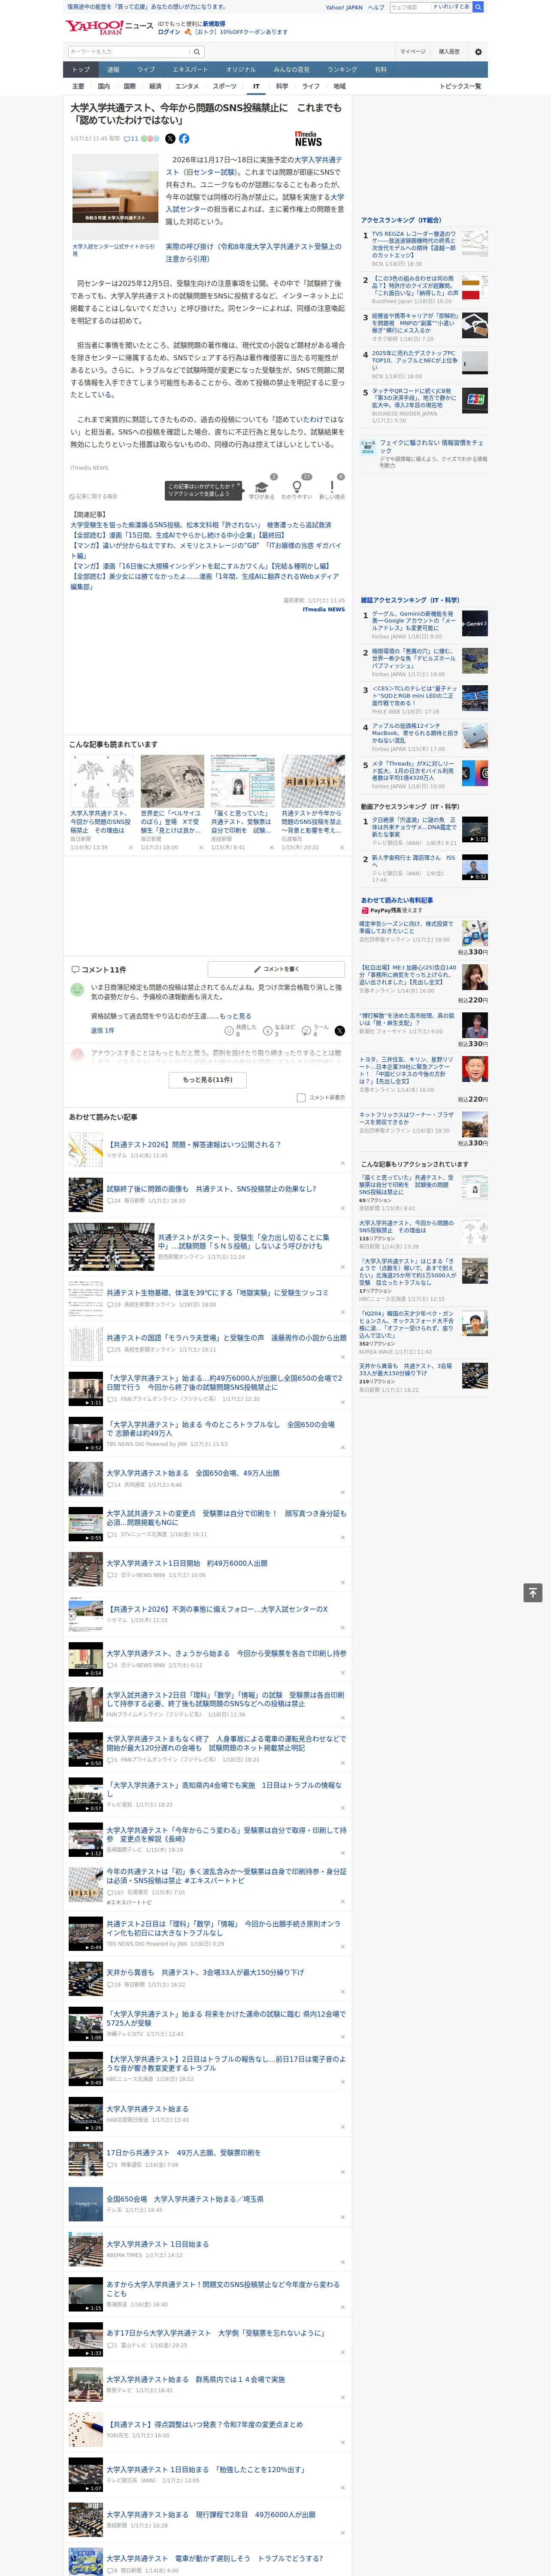Image resolution: width=551 pixels, height=2576 pixels.
Task: Click the ITmedia NEWS logo
Action: [308, 139]
